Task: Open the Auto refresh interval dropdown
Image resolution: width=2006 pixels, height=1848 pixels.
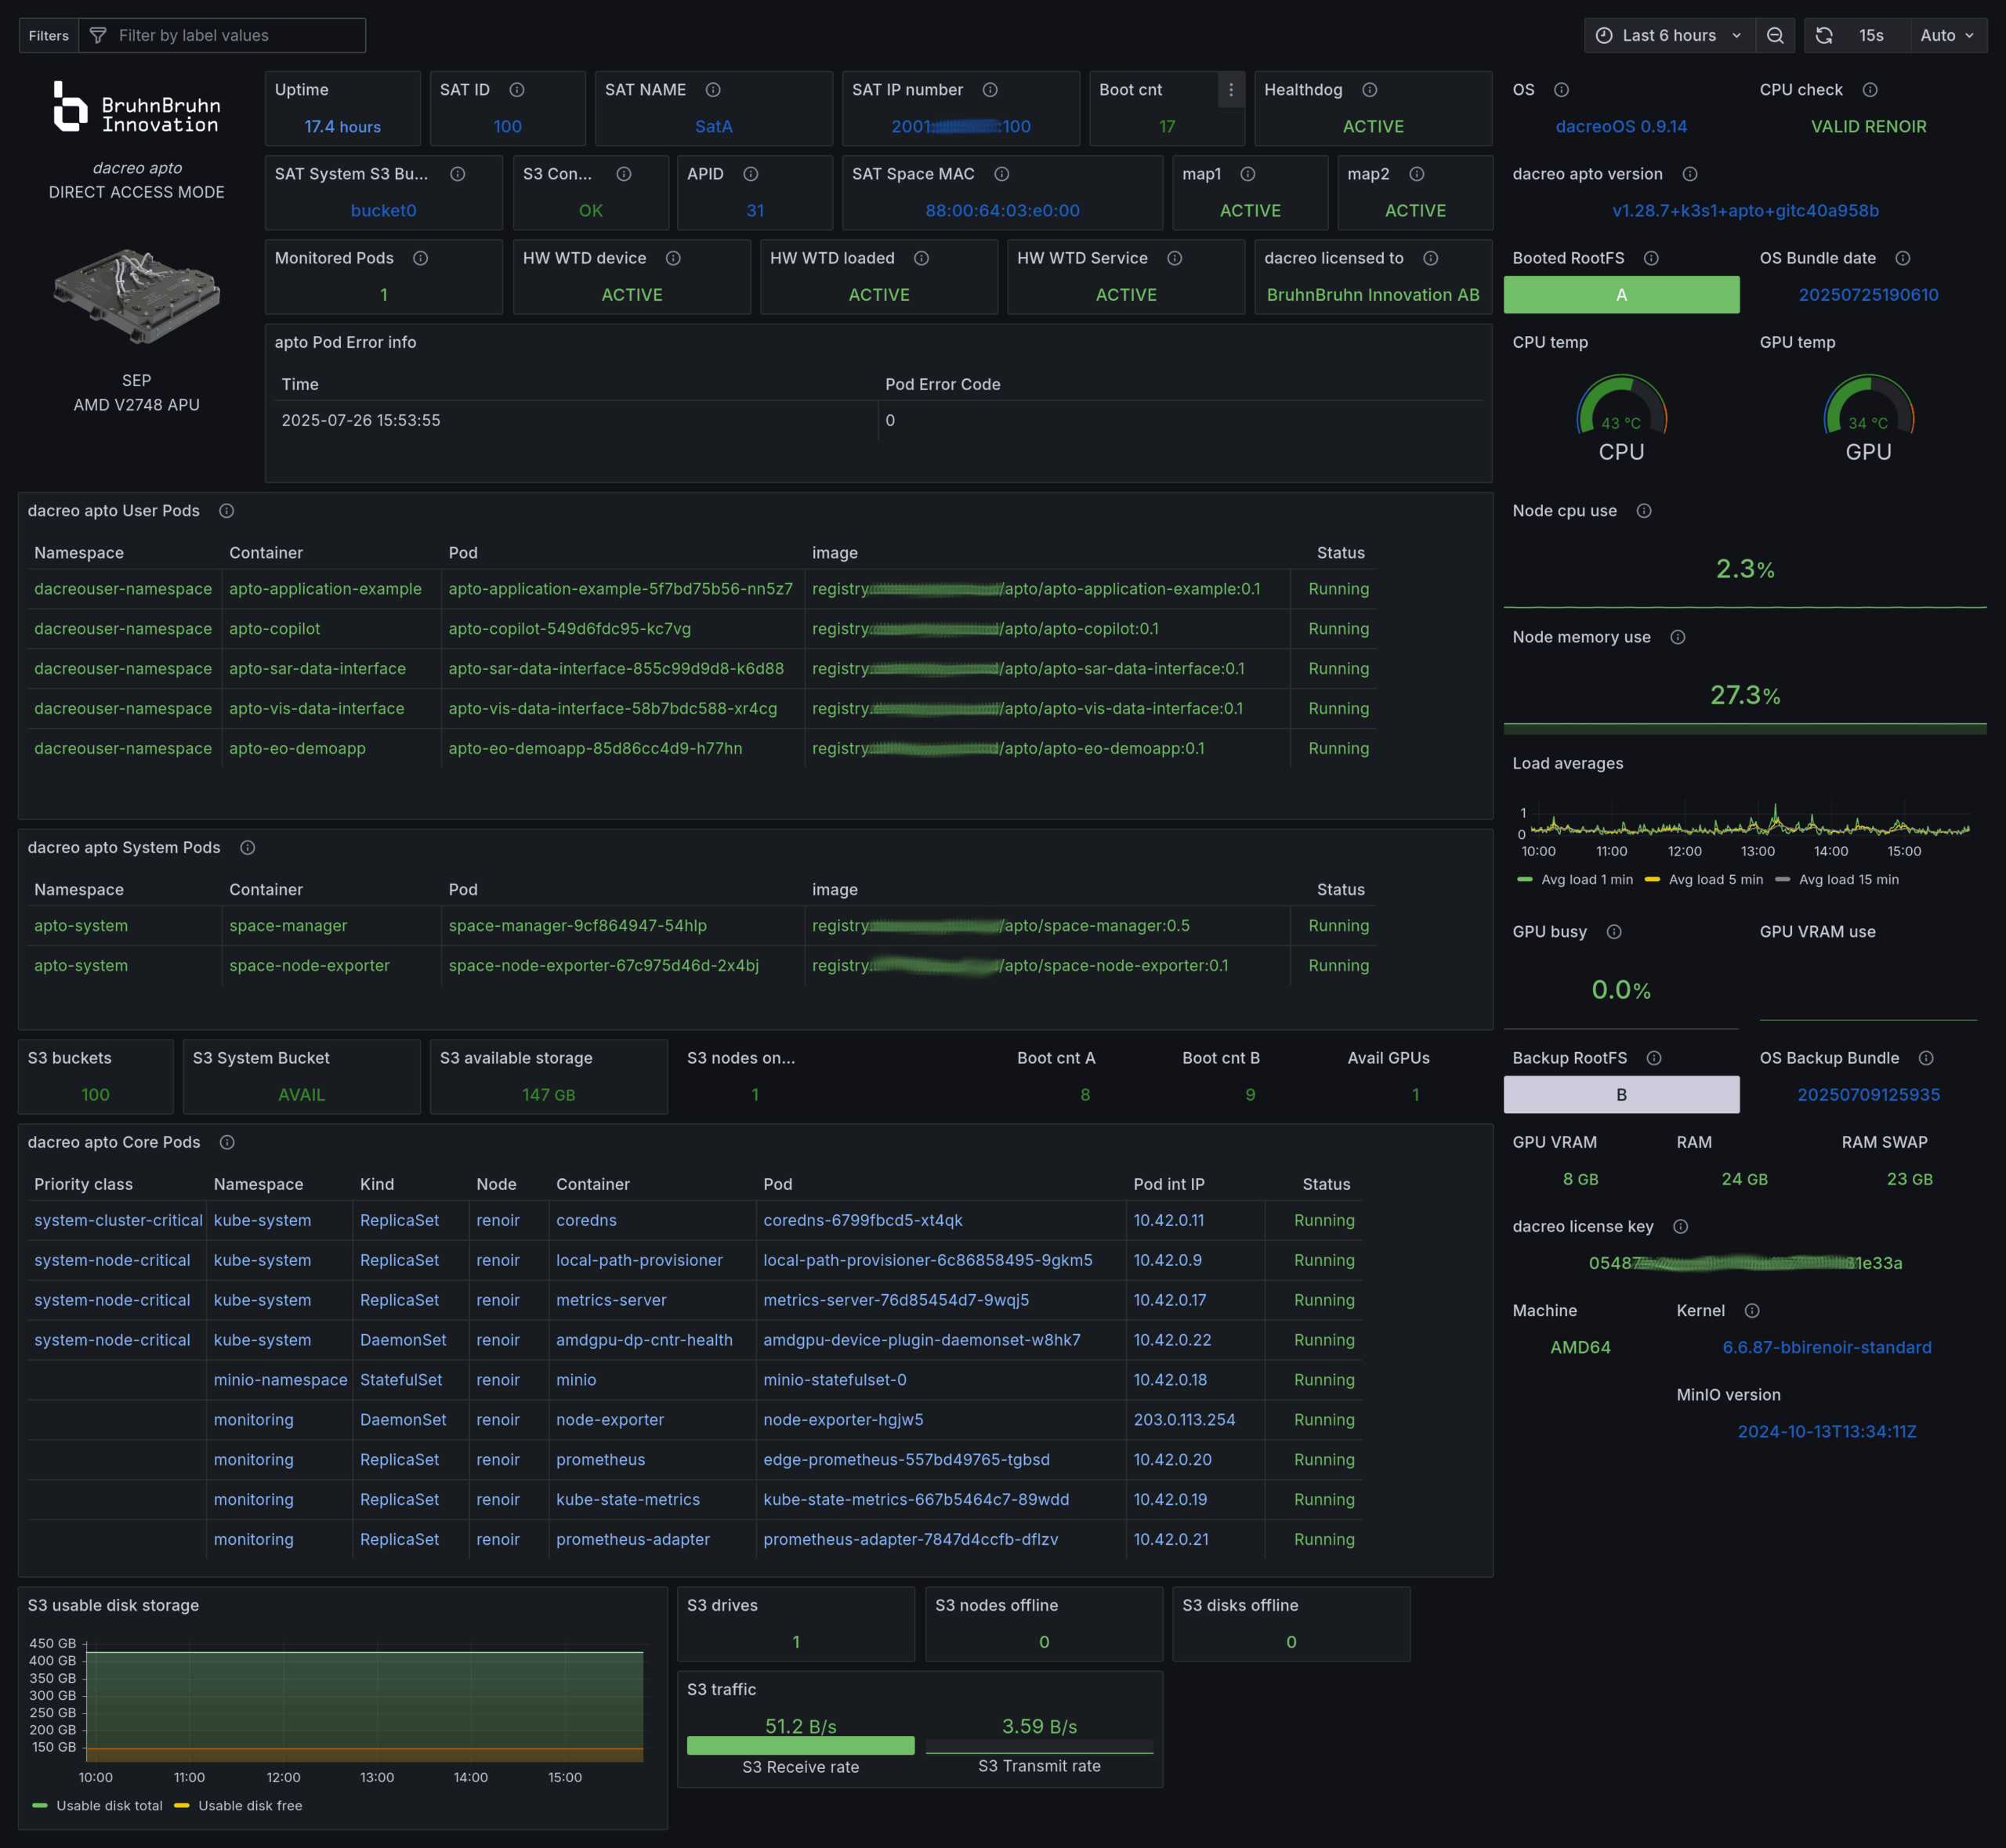Action: click(x=1947, y=35)
